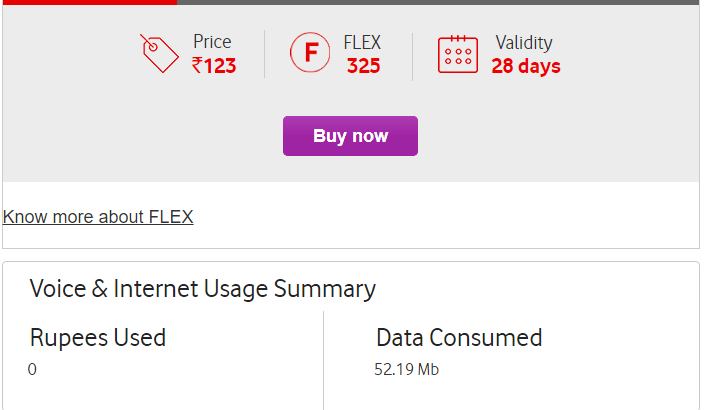Click the 28 days validity value
Image resolution: width=704 pixels, height=410 pixels.
[526, 67]
